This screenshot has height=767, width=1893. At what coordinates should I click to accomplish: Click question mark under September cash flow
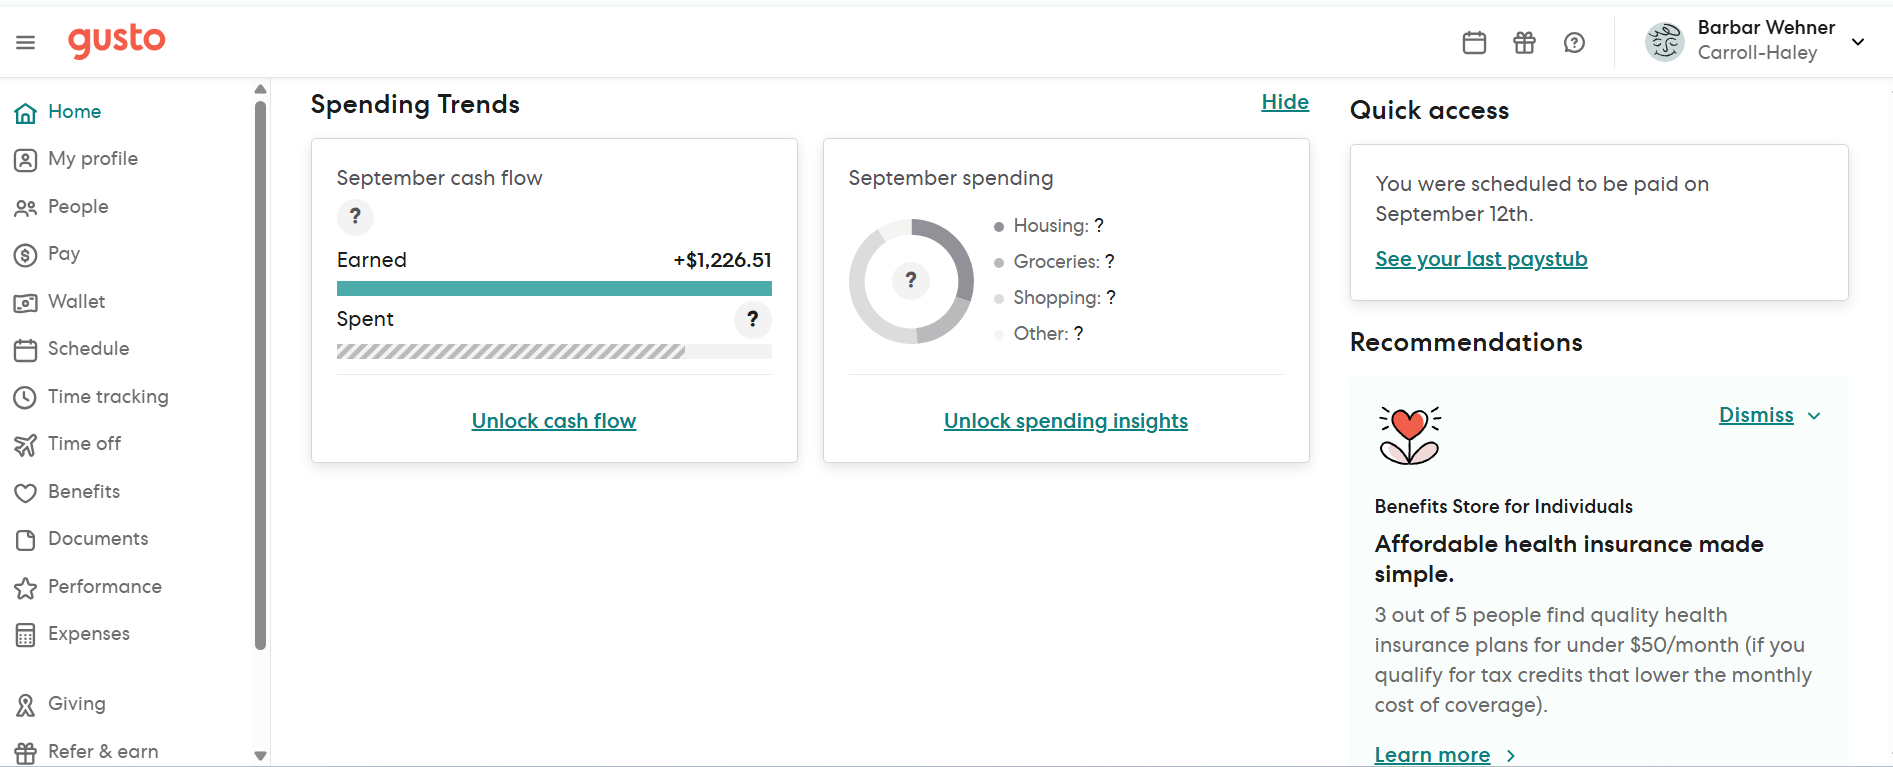point(355,216)
